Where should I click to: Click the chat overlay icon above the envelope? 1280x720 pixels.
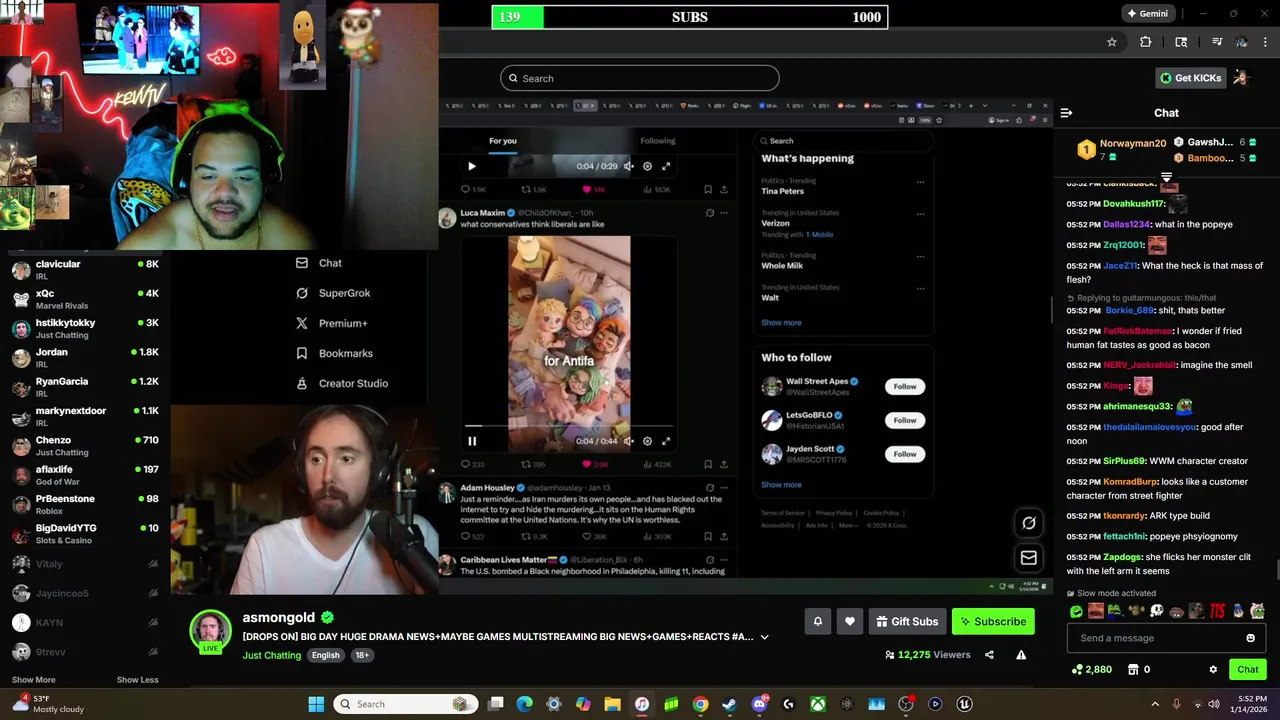(1029, 523)
